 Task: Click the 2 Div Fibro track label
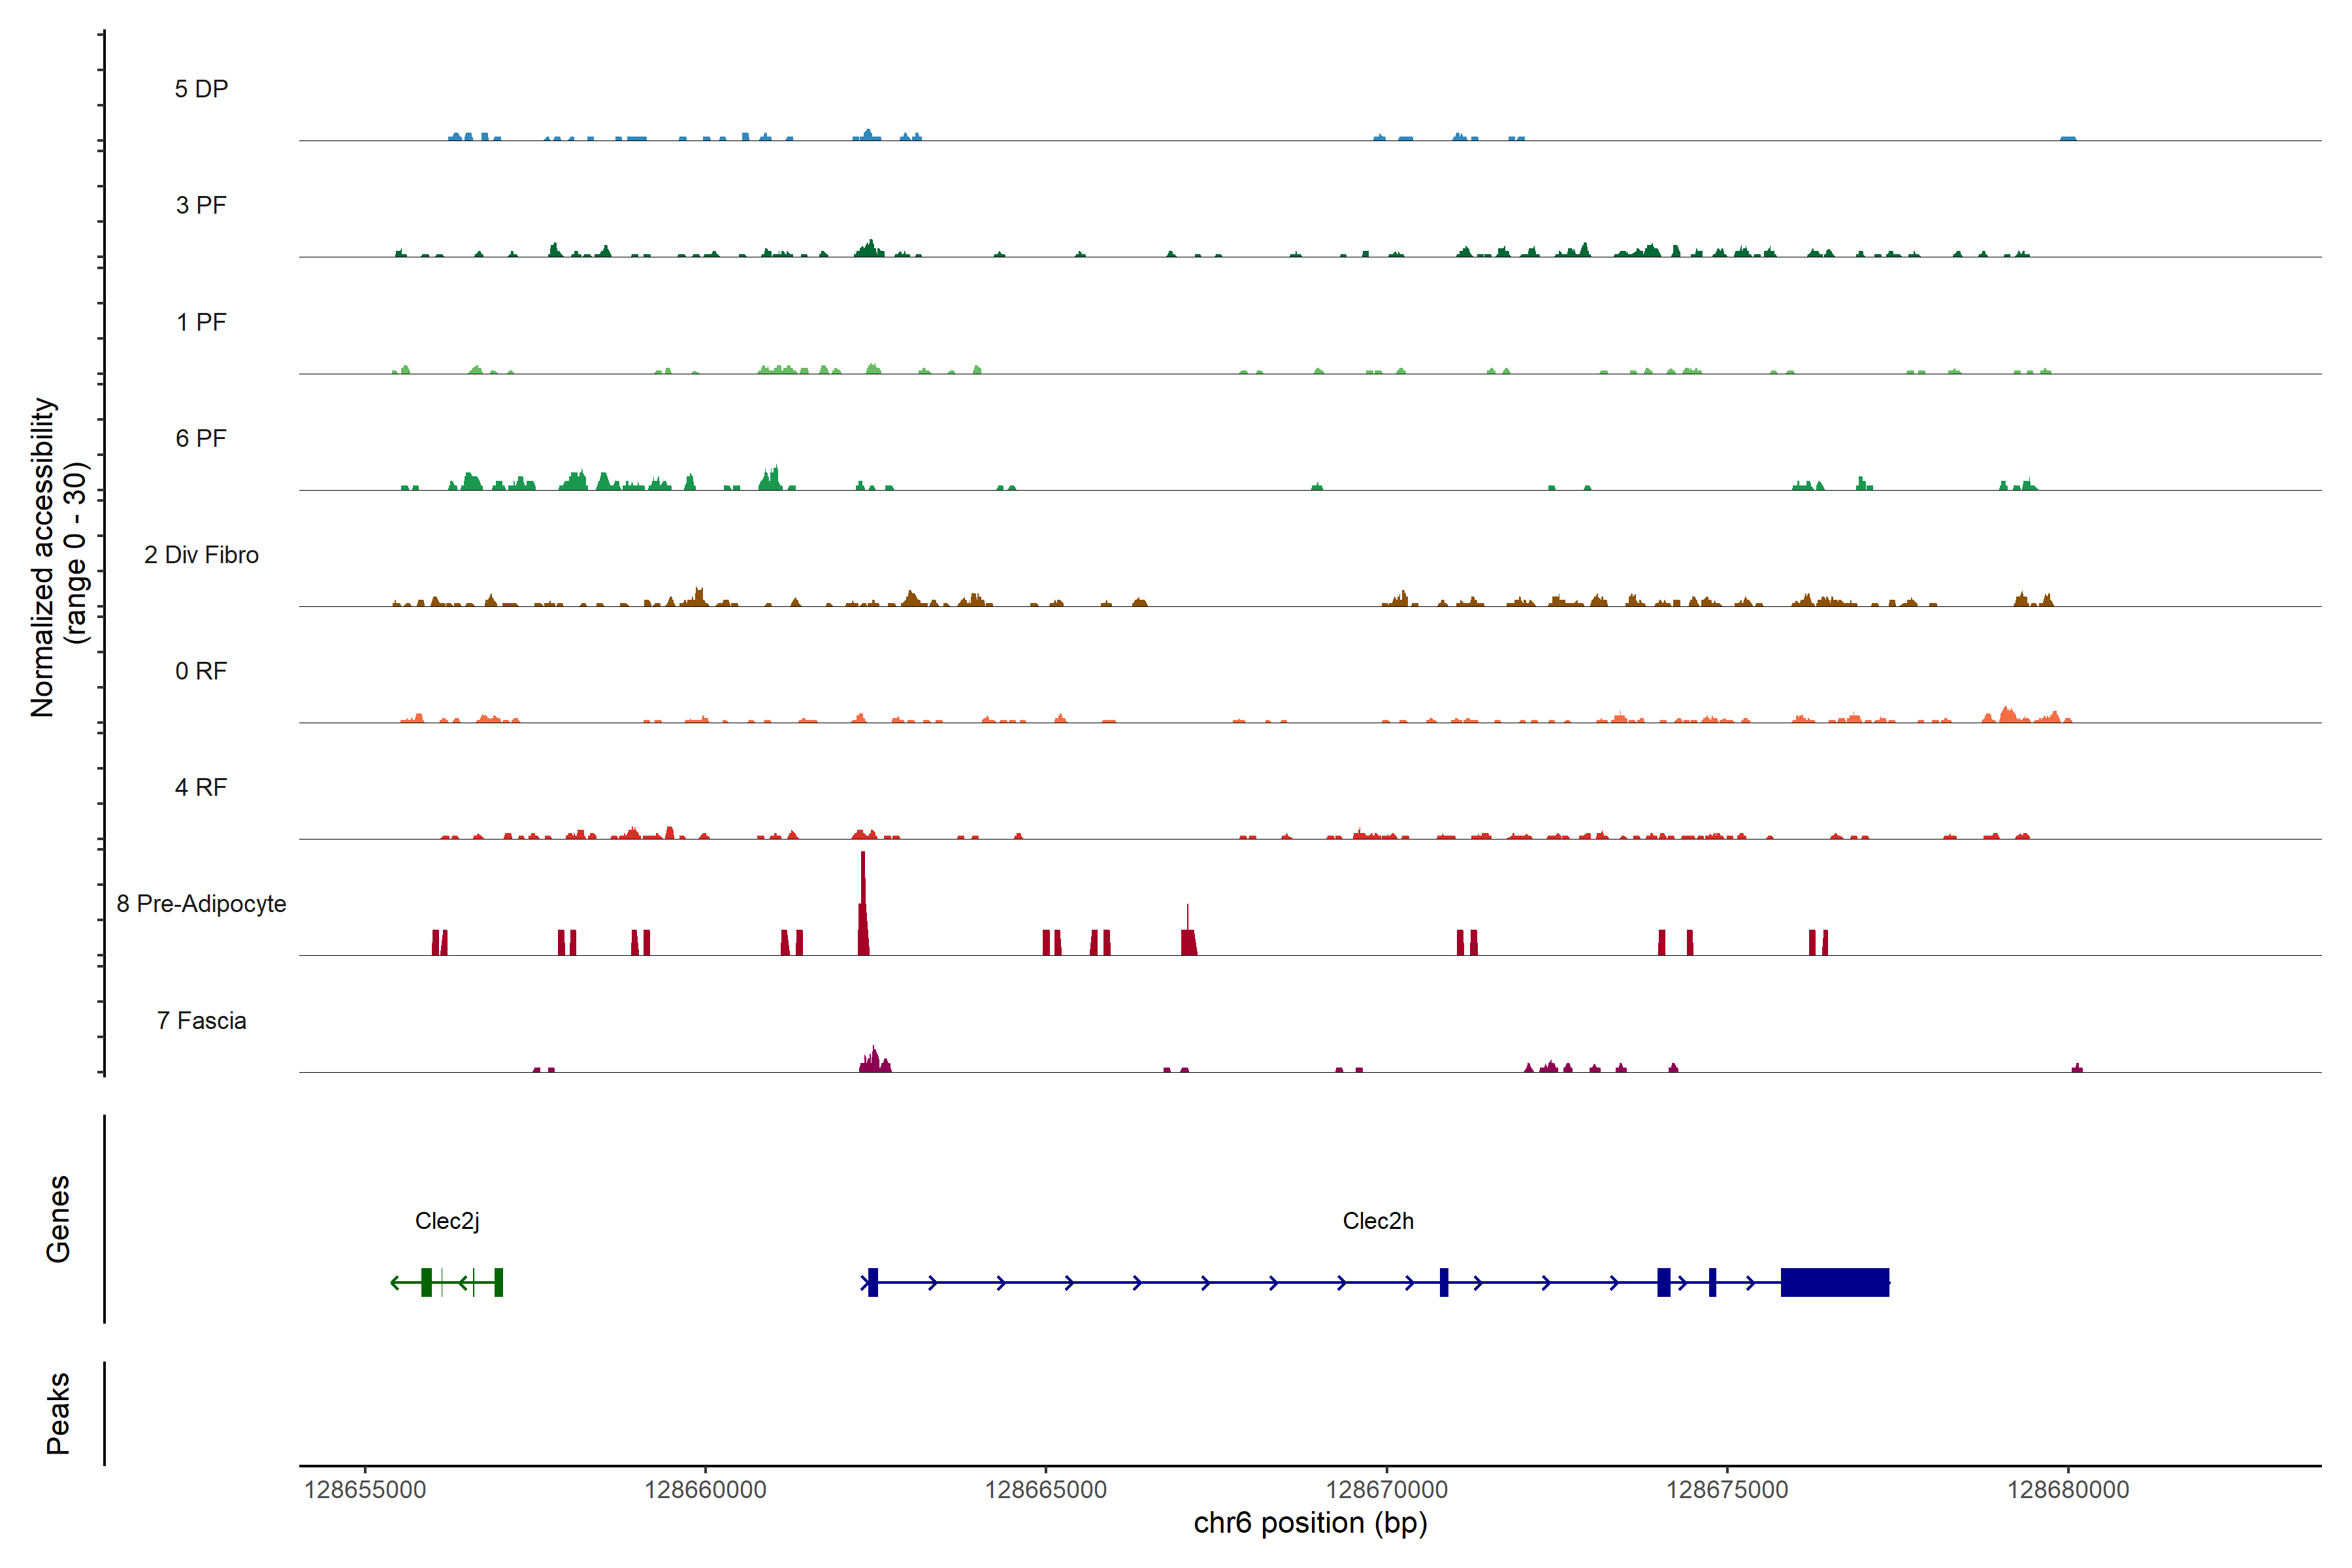(201, 555)
